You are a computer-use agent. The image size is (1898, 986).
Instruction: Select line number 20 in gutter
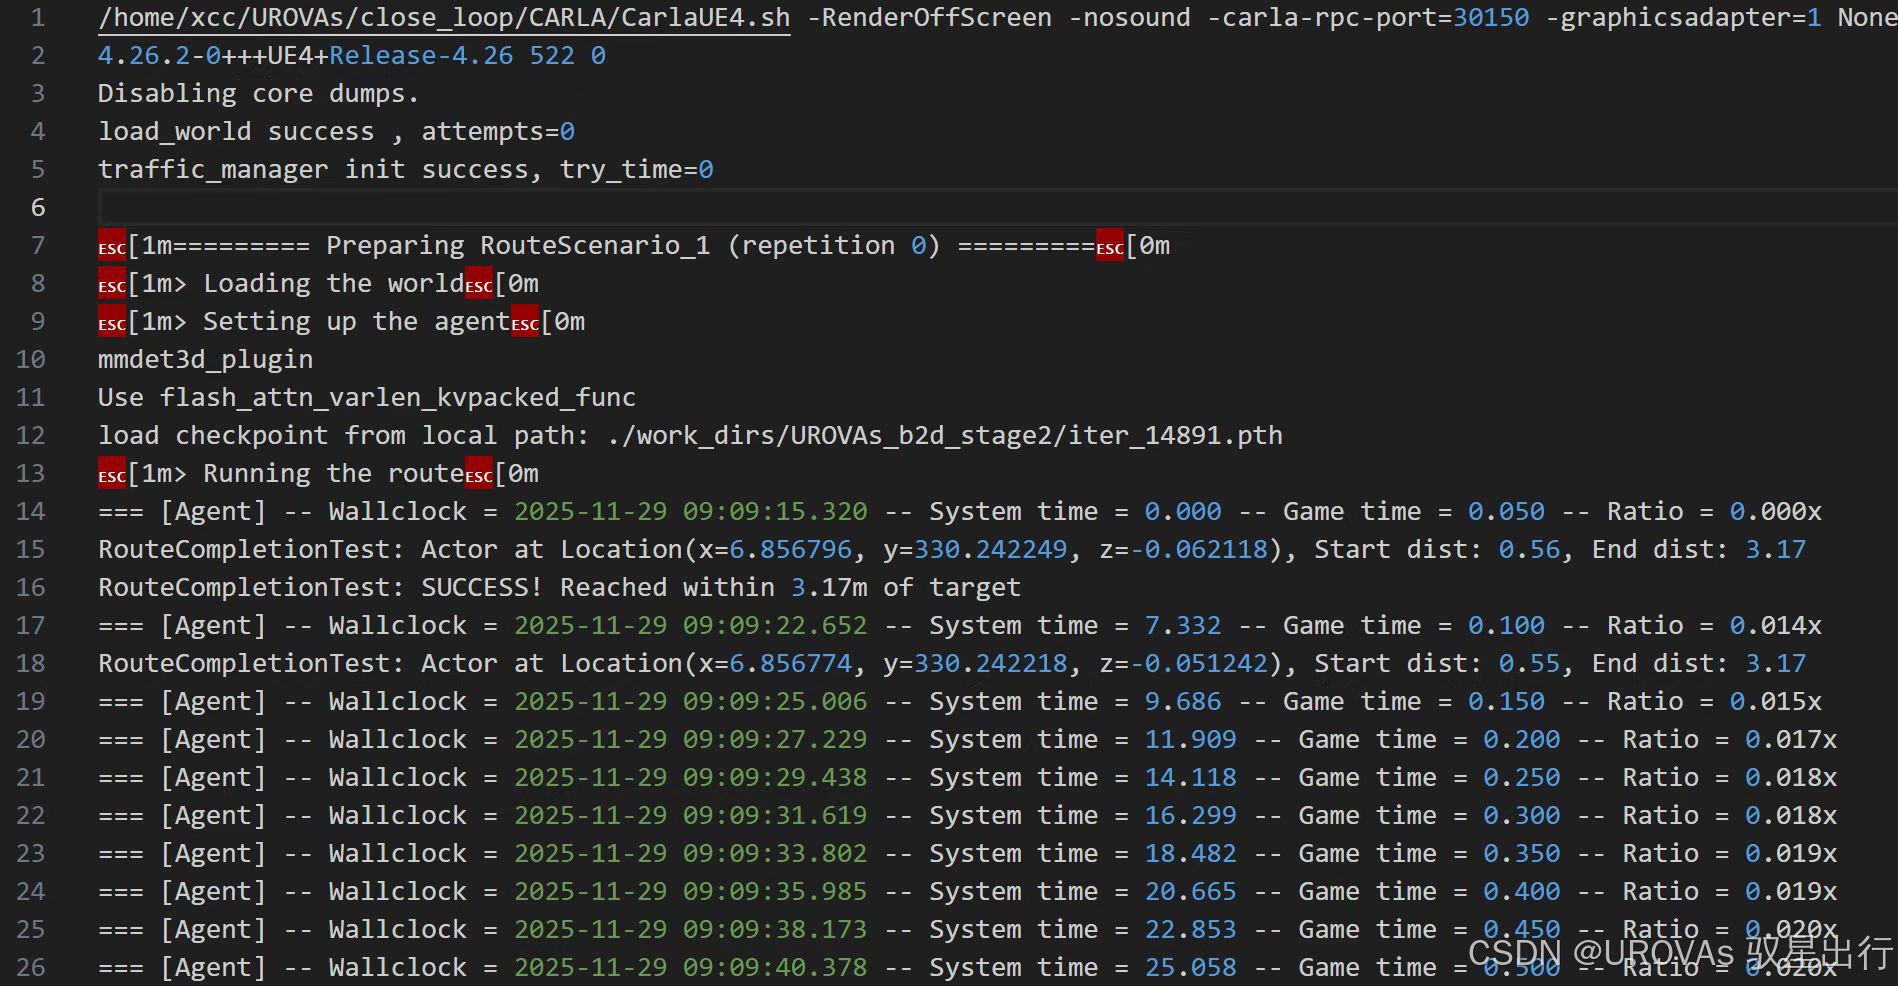click(x=31, y=740)
